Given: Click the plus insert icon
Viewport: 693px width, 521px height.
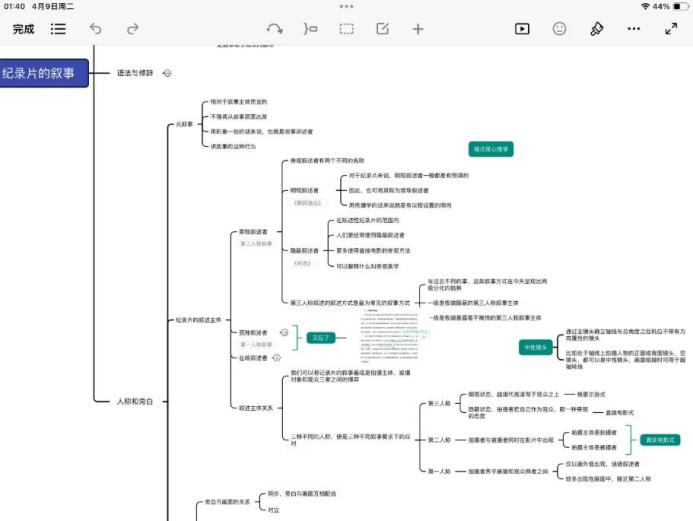Looking at the screenshot, I should point(418,29).
